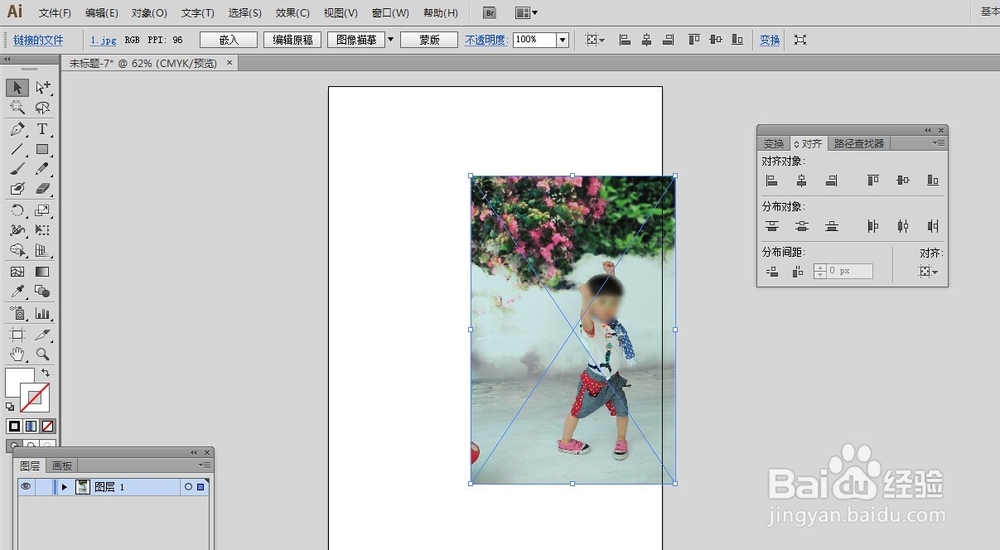Image resolution: width=1000 pixels, height=550 pixels.
Task: Expand 图层 1 disclosure triangle
Action: point(64,487)
